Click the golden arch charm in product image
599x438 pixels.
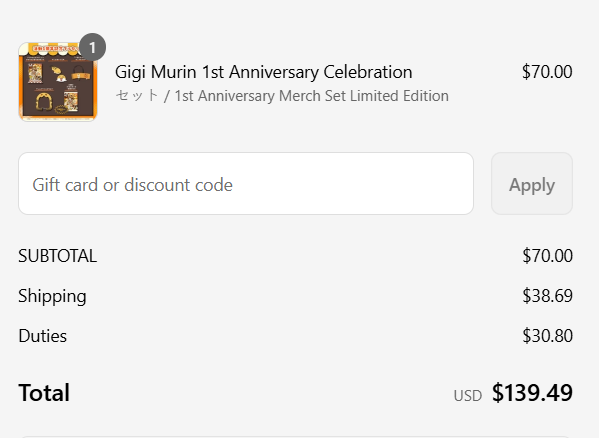pos(43,102)
